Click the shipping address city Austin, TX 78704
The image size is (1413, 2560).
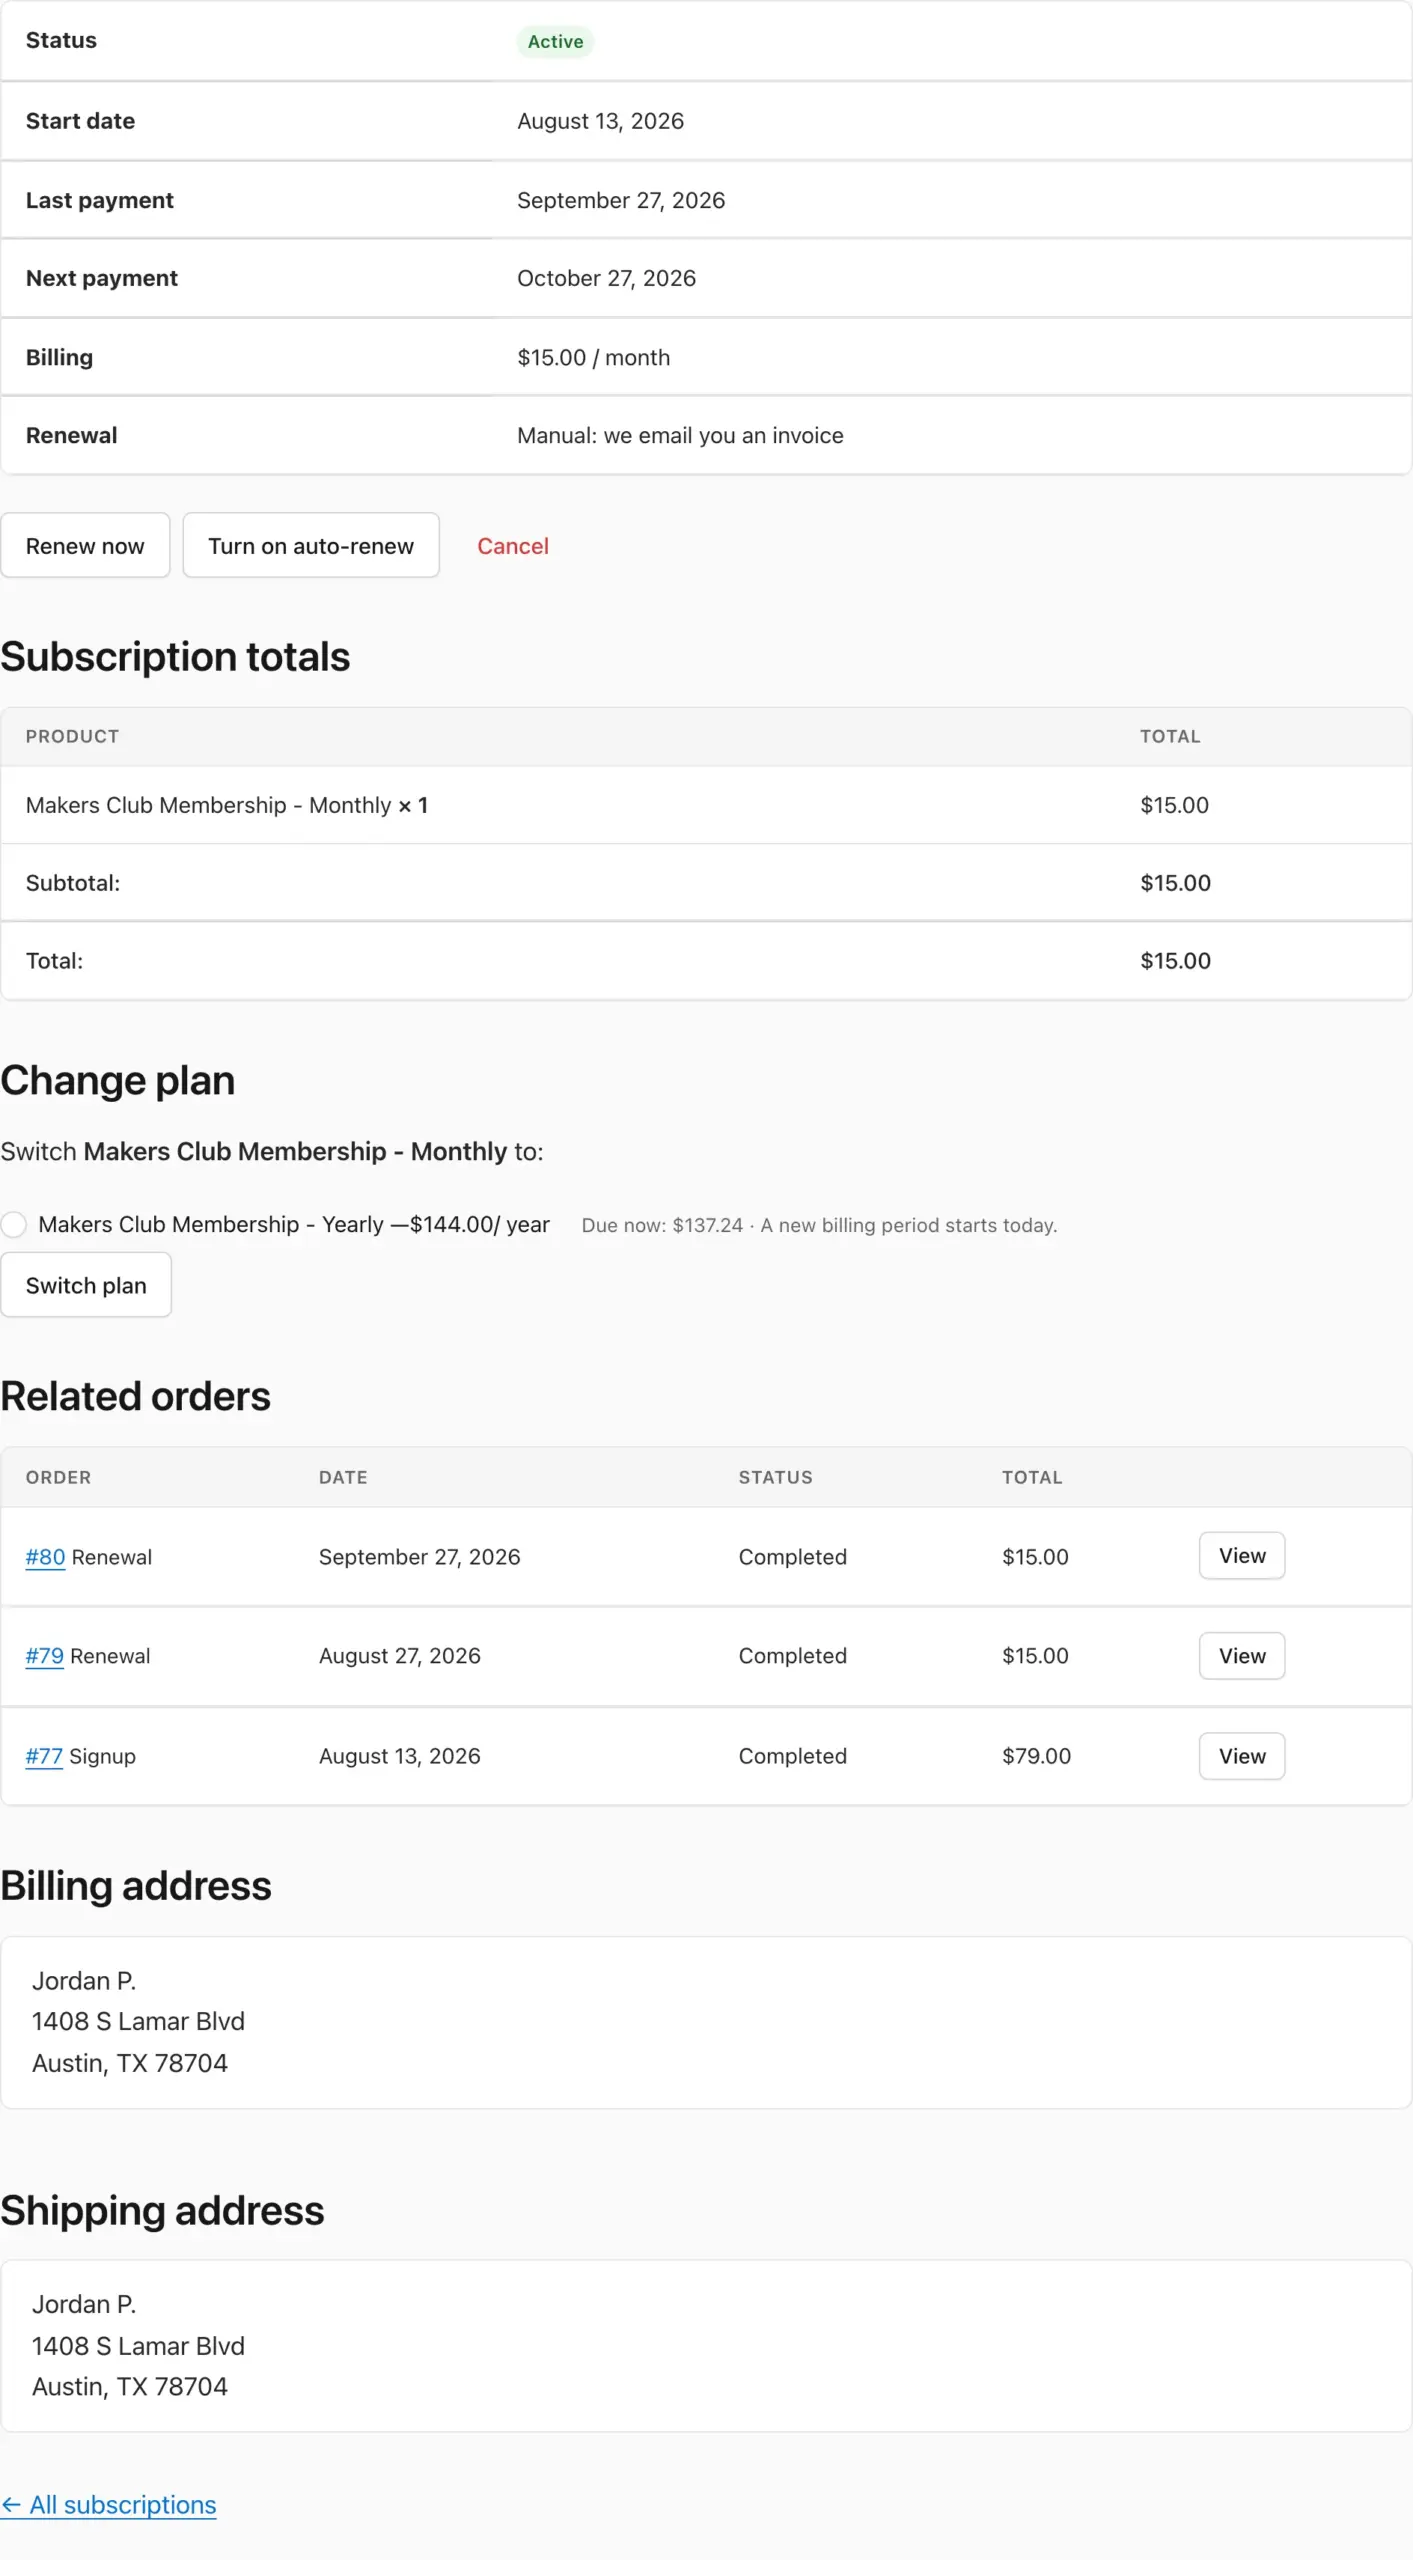130,2387
